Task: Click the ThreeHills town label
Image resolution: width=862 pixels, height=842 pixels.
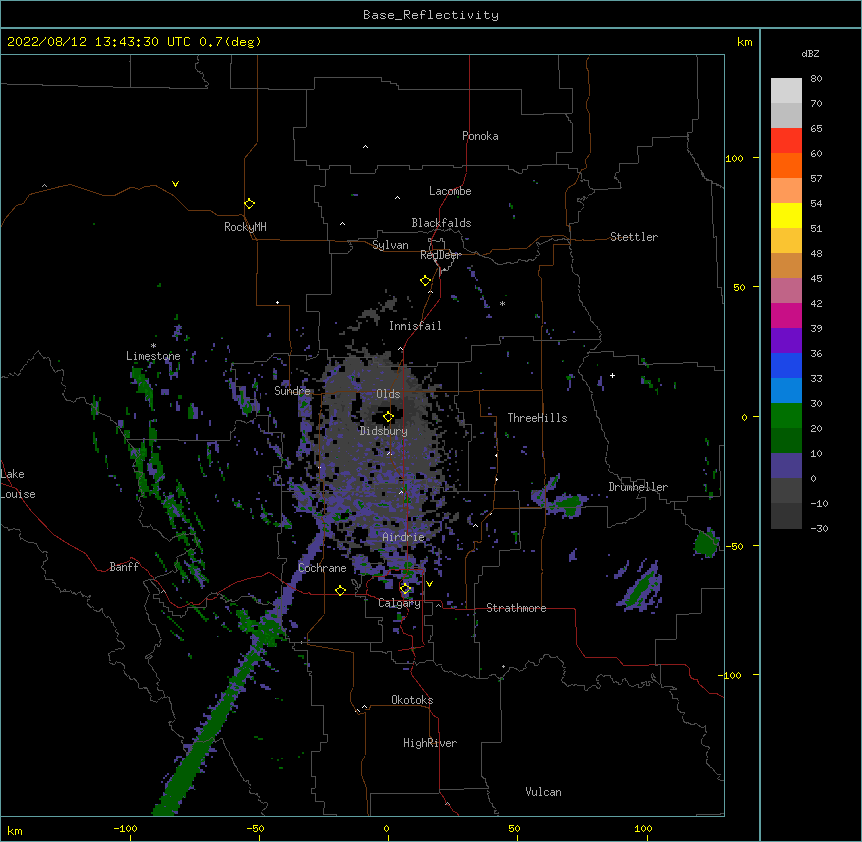Action: (537, 418)
